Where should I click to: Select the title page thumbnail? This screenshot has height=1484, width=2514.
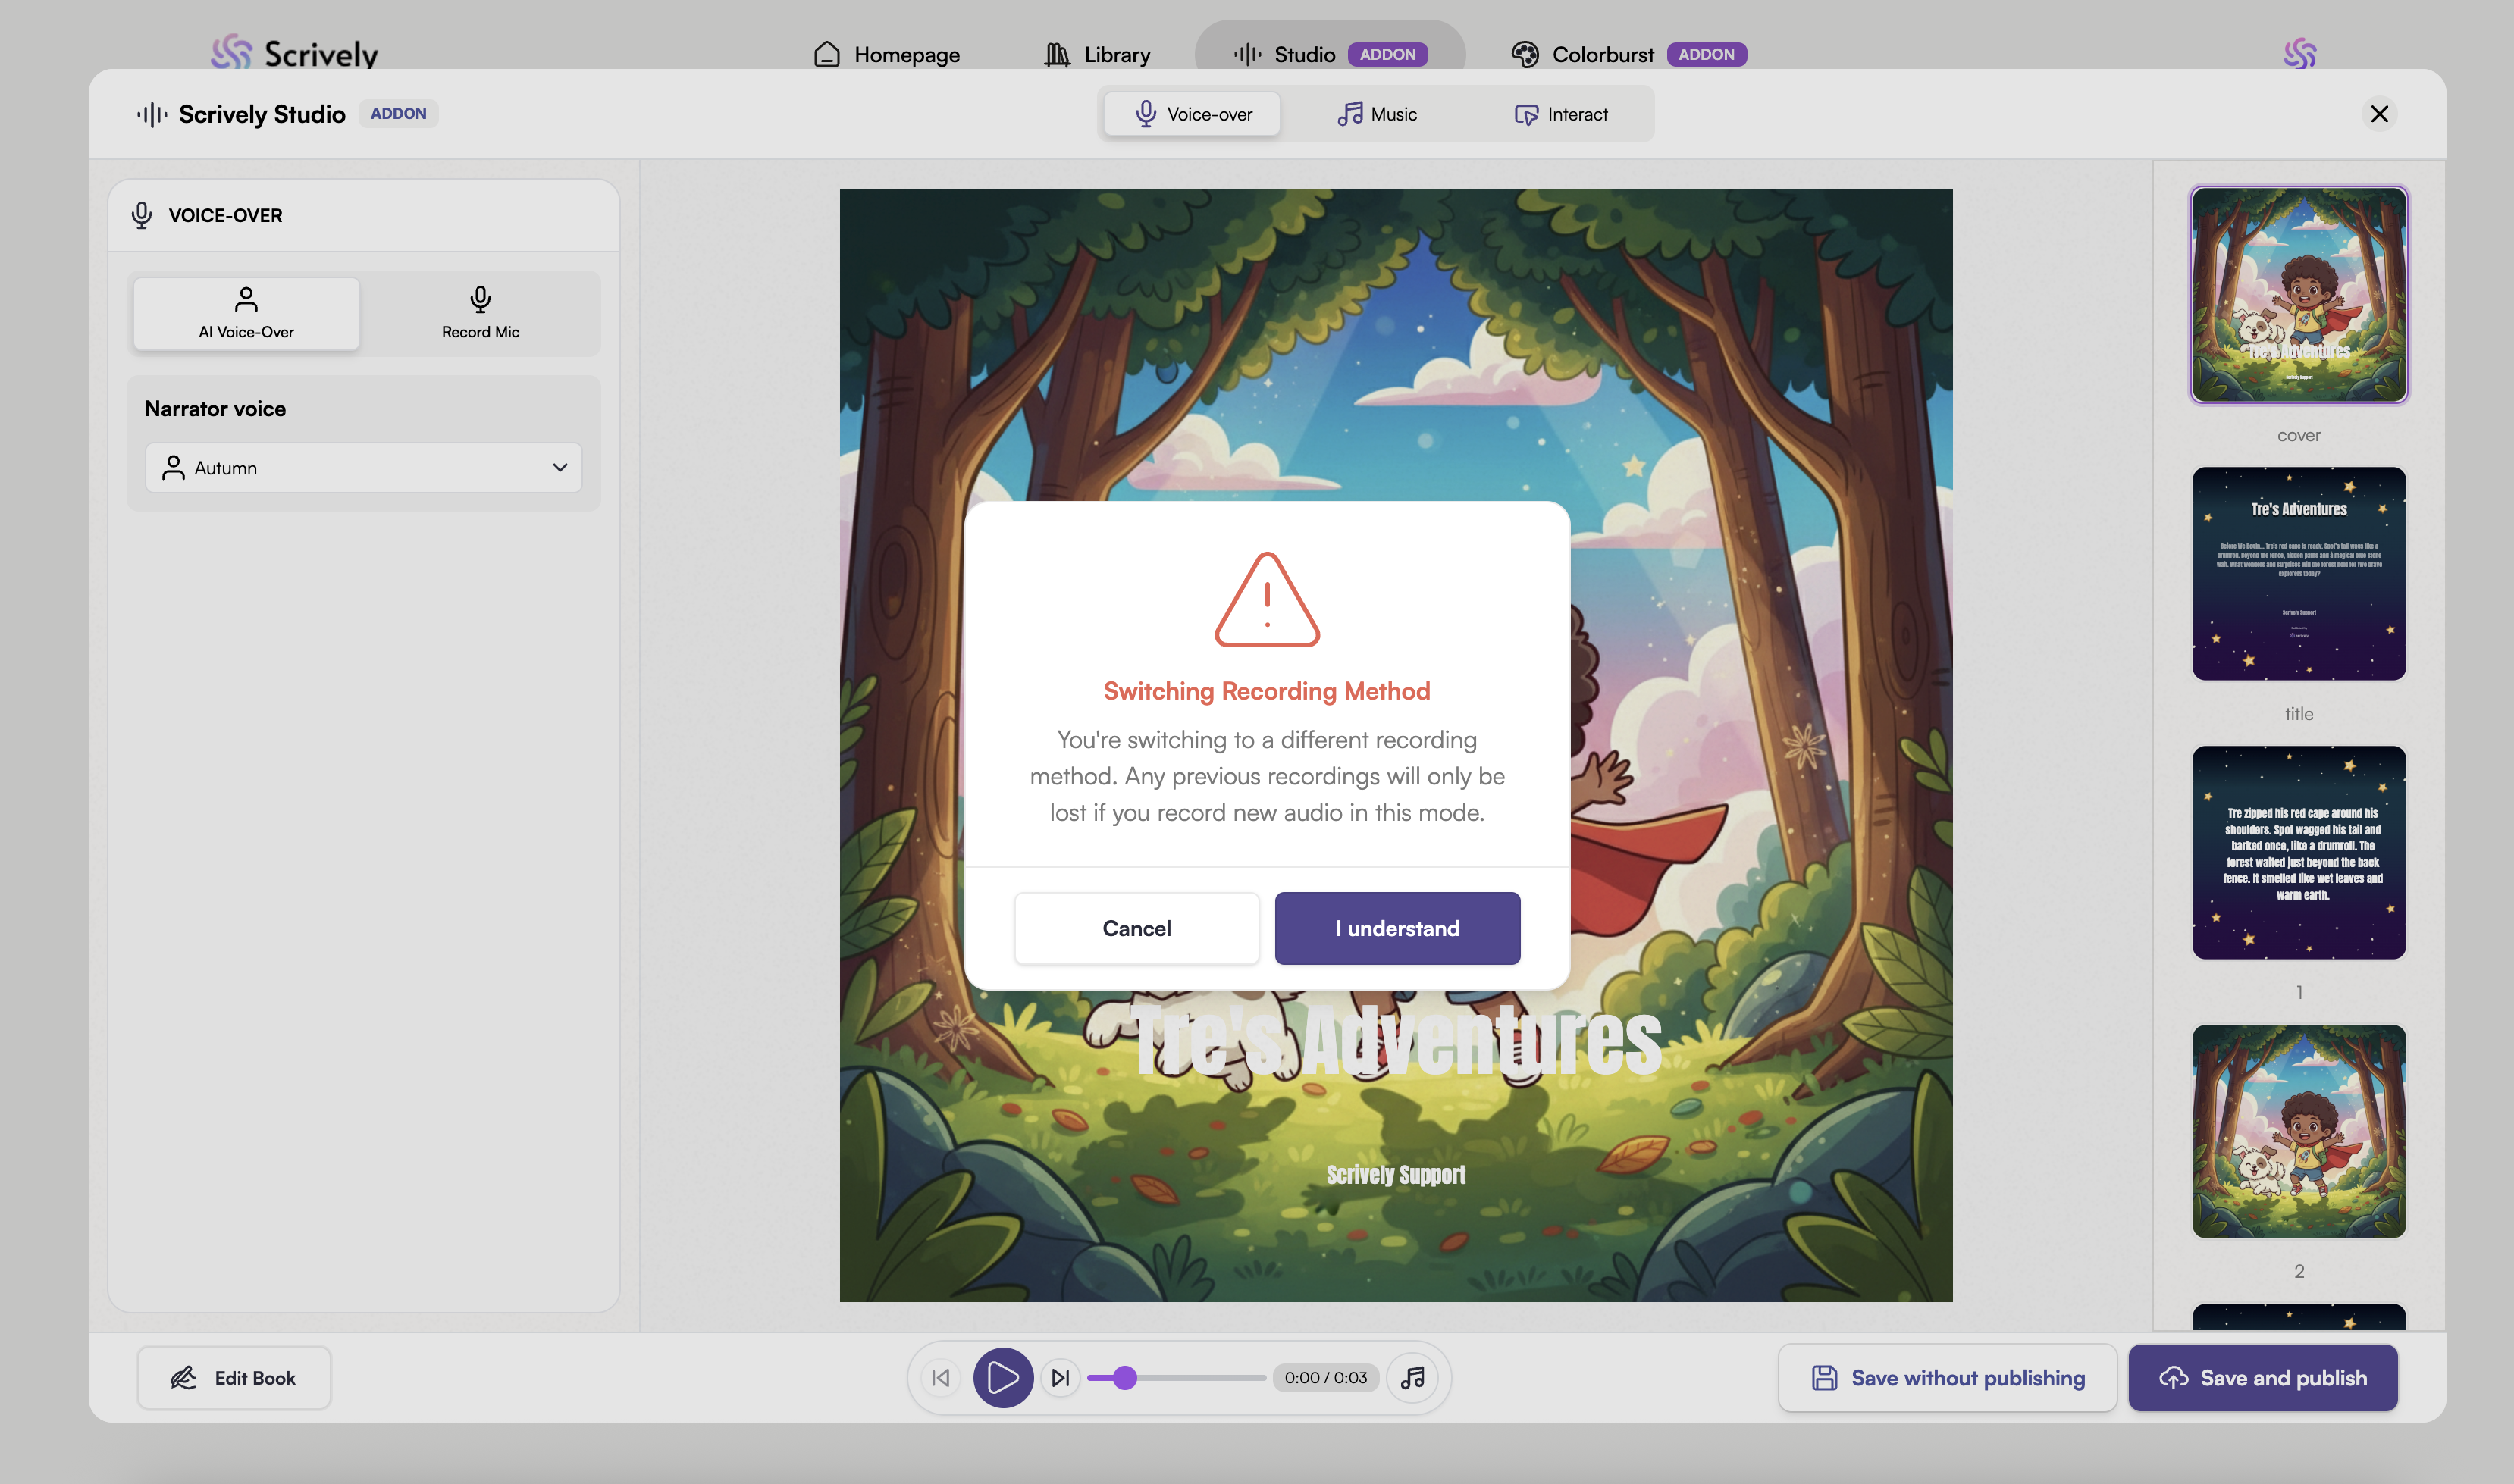pyautogui.click(x=2298, y=574)
